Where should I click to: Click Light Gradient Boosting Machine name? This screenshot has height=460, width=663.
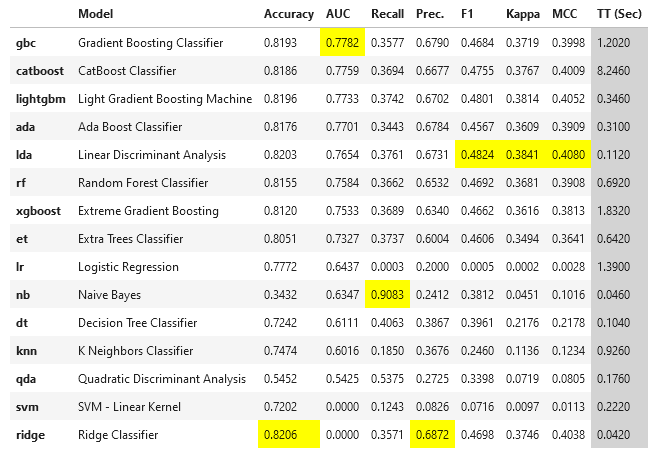[165, 99]
